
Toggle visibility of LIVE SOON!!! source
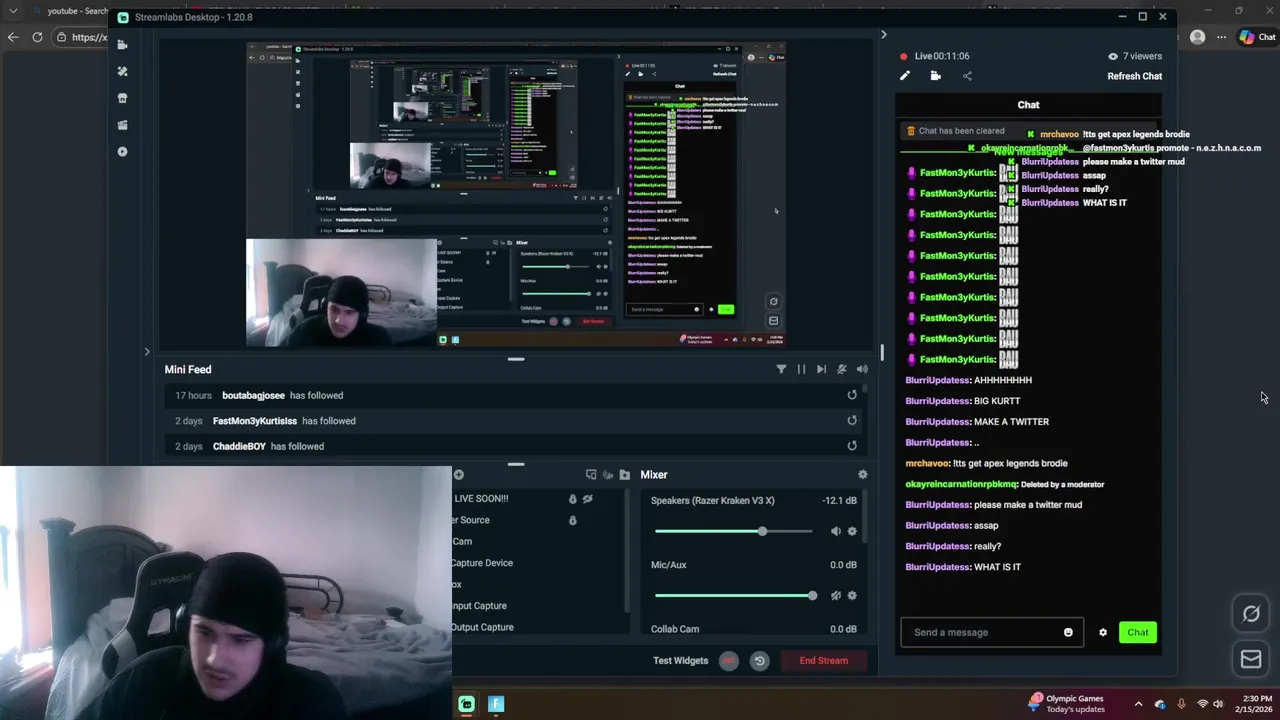[588, 499]
